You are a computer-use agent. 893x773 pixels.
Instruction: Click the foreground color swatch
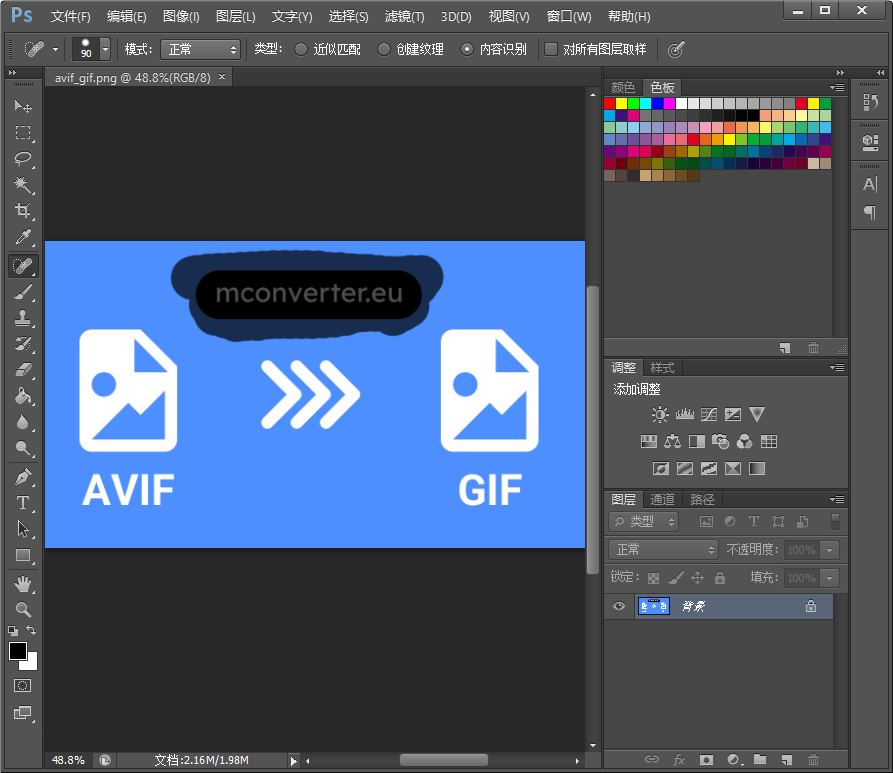click(x=18, y=651)
